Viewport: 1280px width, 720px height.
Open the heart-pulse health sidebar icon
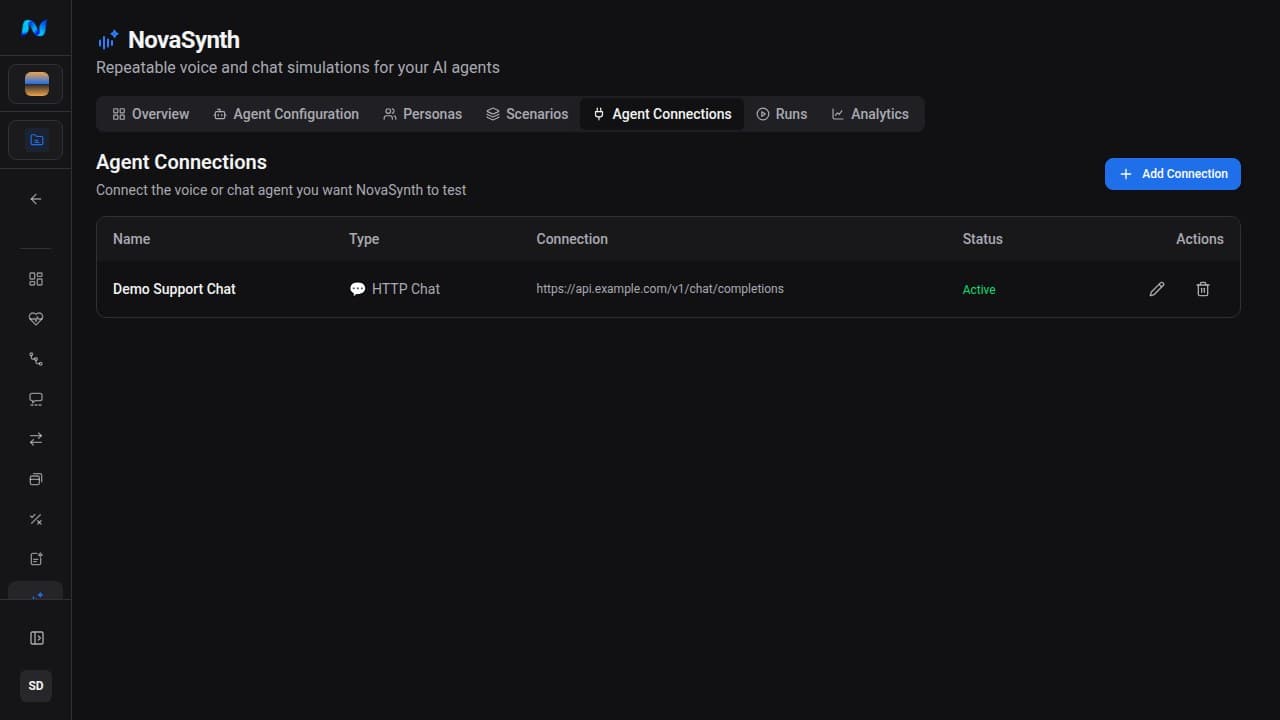pos(36,319)
